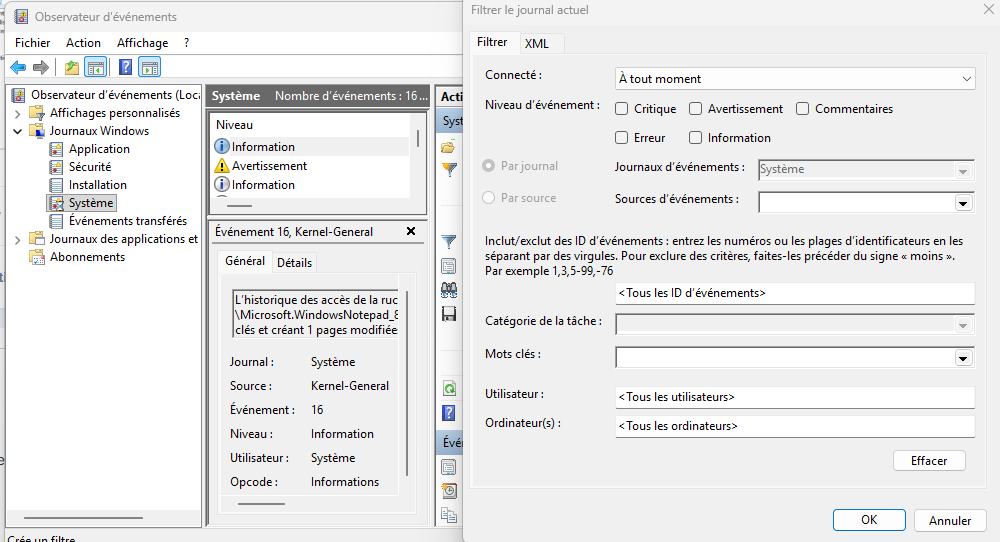Tick the Erreur checkbox
The image size is (1000, 542).
tap(622, 138)
